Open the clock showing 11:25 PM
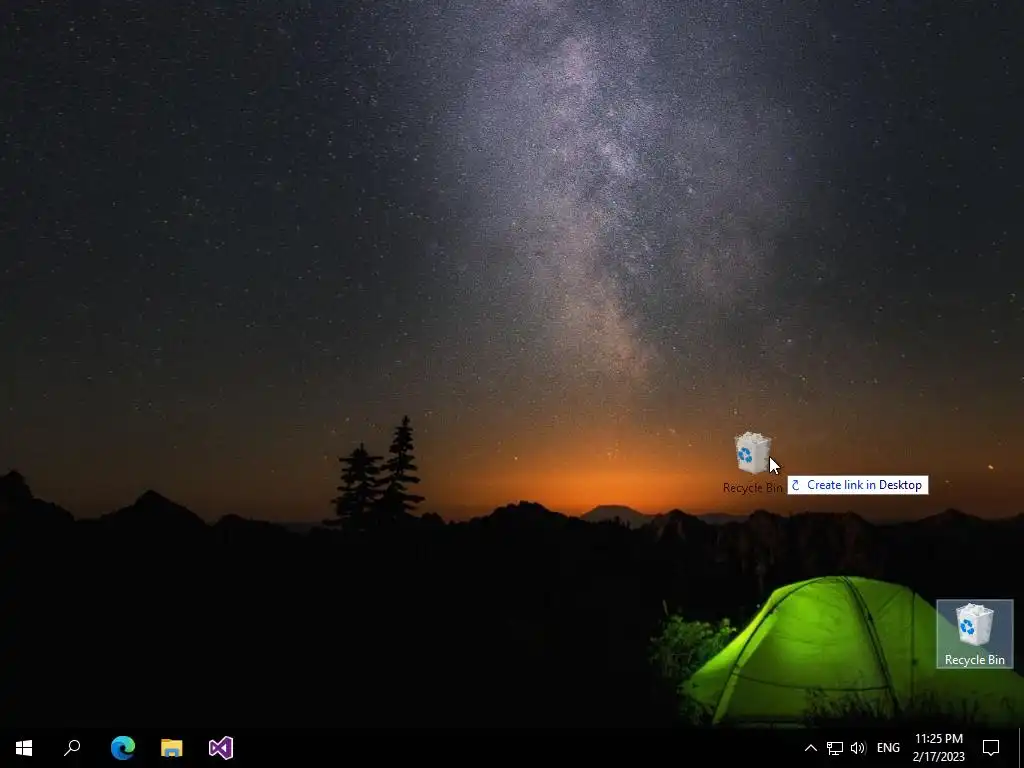 938,748
